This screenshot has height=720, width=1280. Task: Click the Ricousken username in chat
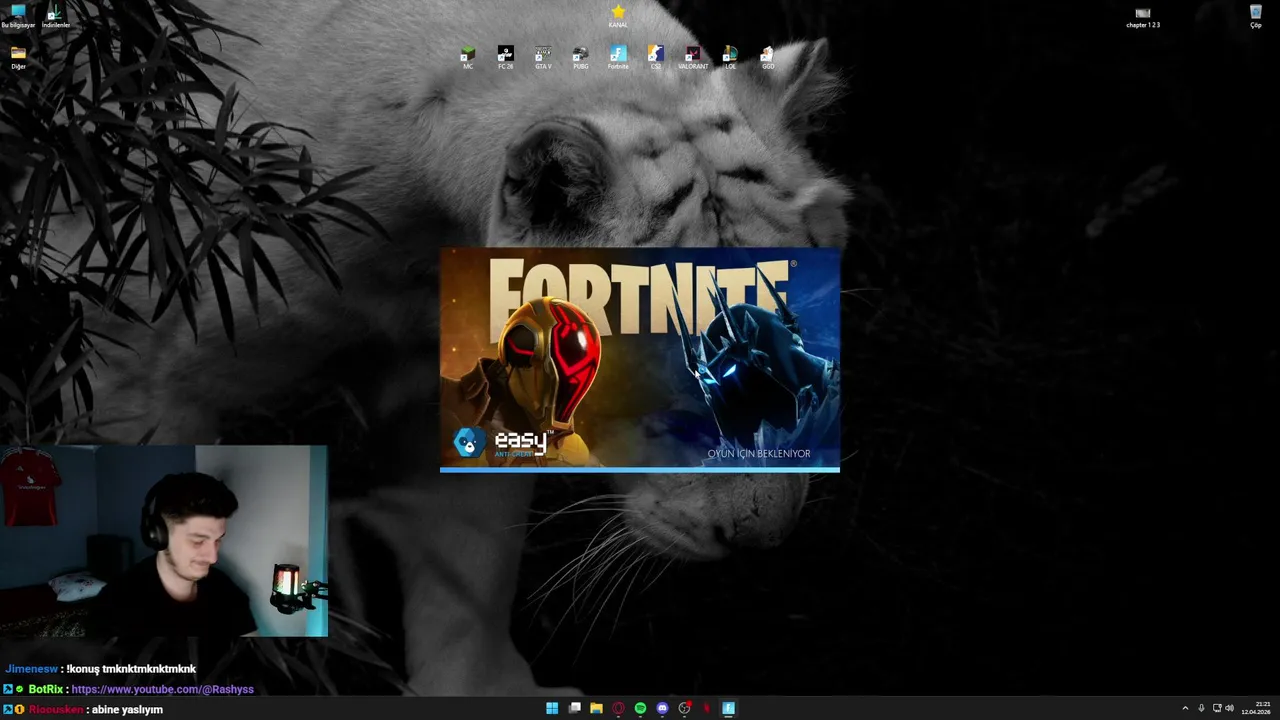coord(56,710)
